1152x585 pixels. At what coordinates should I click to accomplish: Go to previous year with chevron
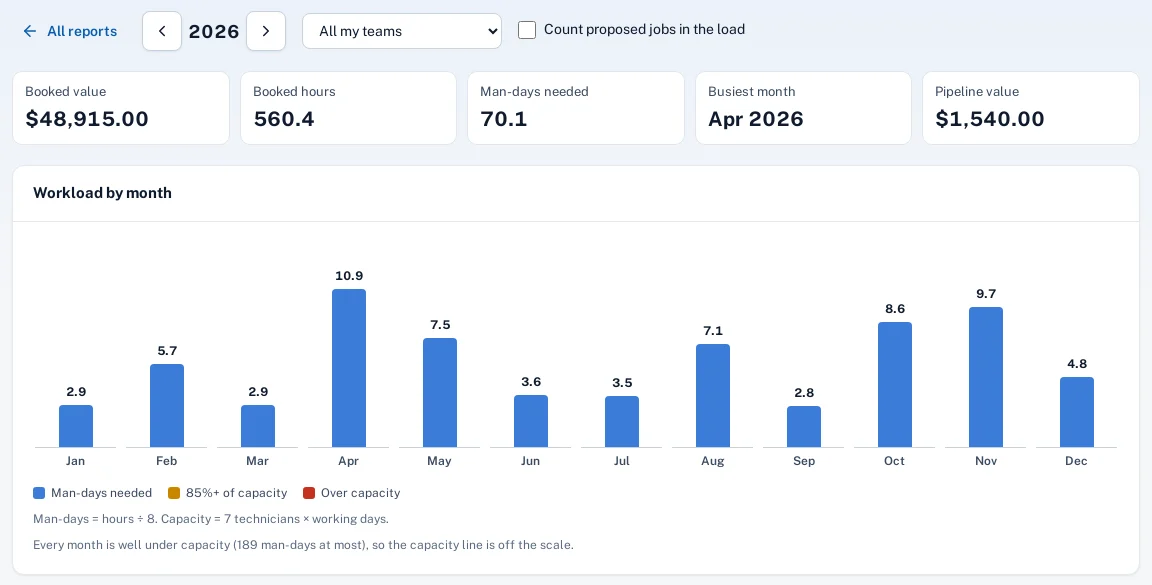[x=162, y=31]
